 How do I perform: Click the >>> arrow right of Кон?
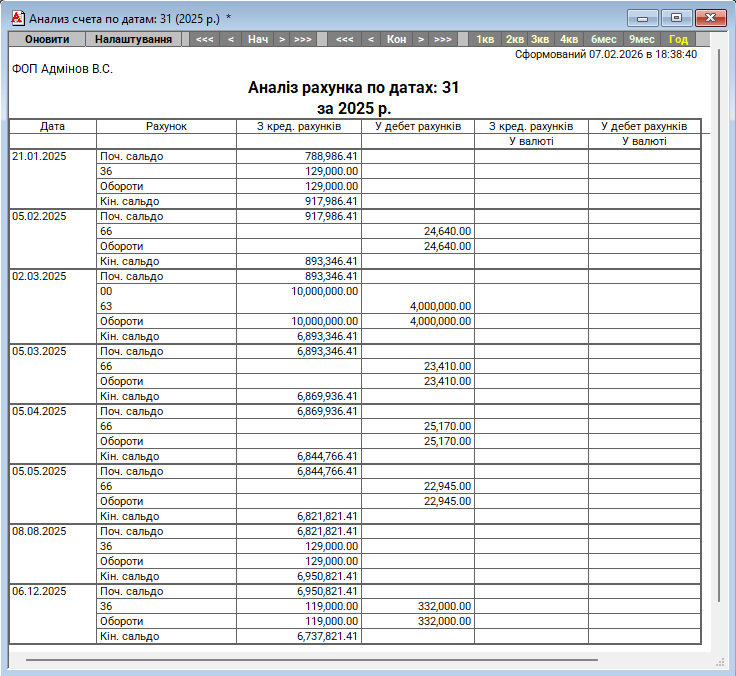tap(442, 39)
